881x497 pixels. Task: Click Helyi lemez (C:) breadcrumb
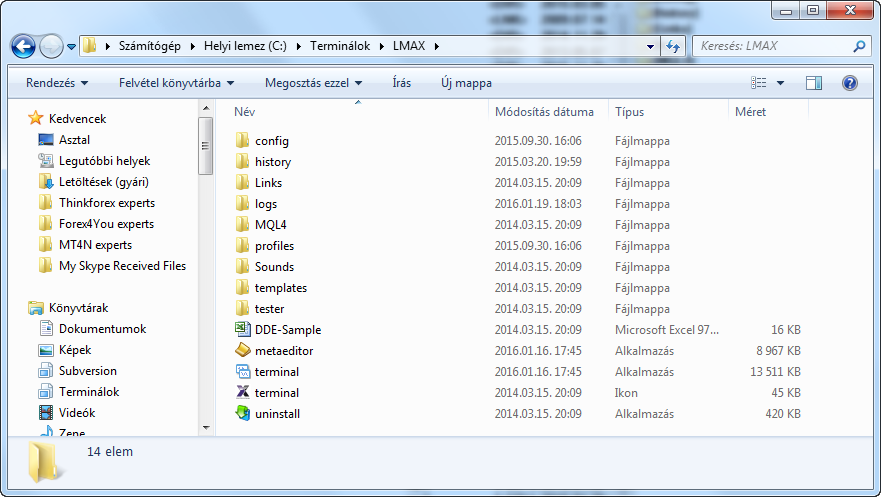(245, 46)
